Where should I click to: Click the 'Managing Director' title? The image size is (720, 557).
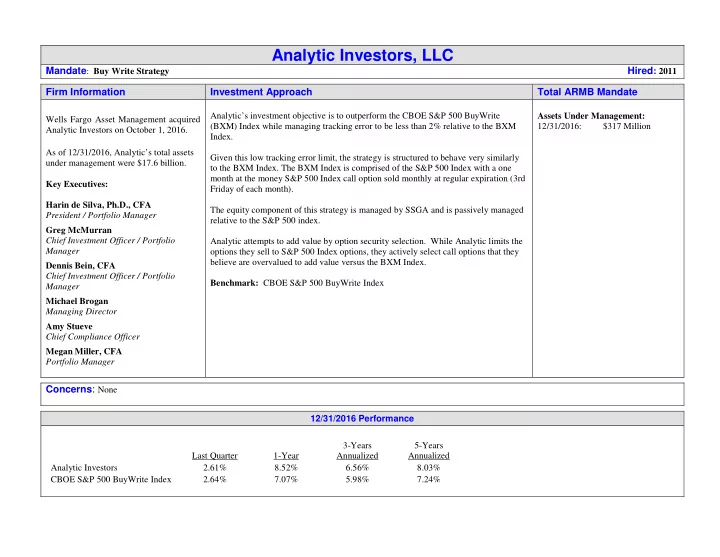81,311
